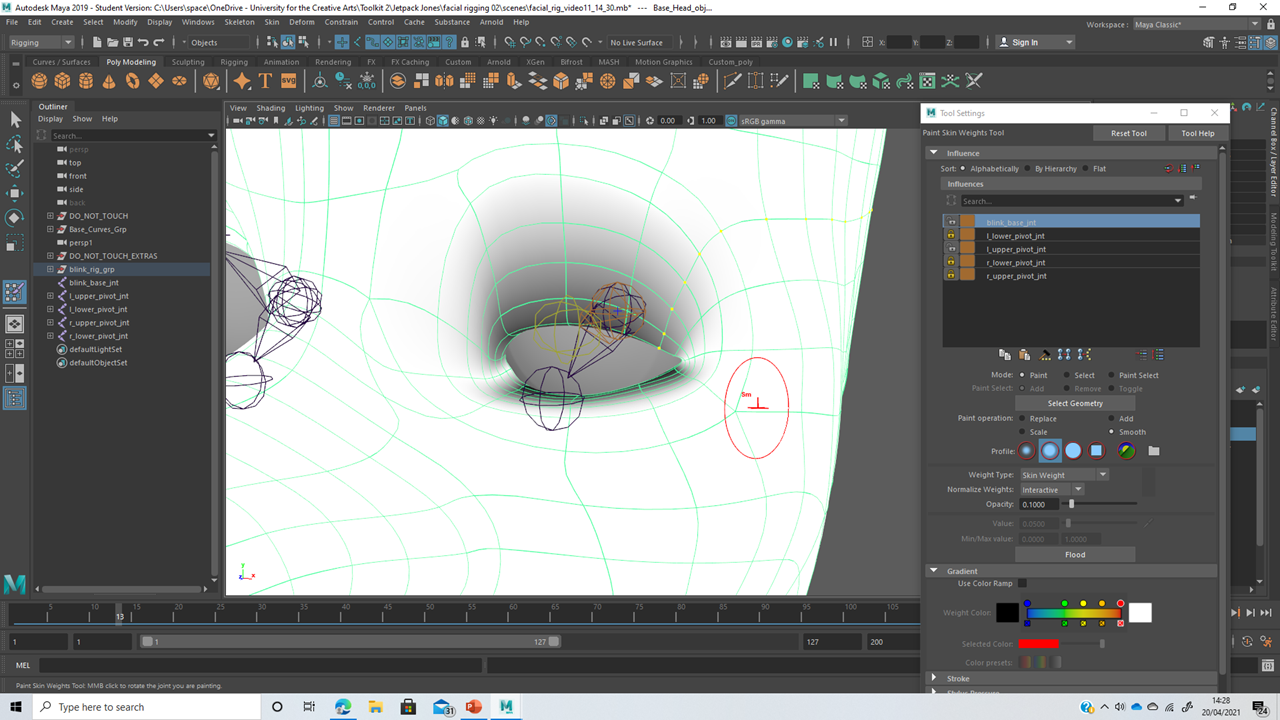
Task: Switch to the Sculpting shelf tab
Action: pos(188,62)
